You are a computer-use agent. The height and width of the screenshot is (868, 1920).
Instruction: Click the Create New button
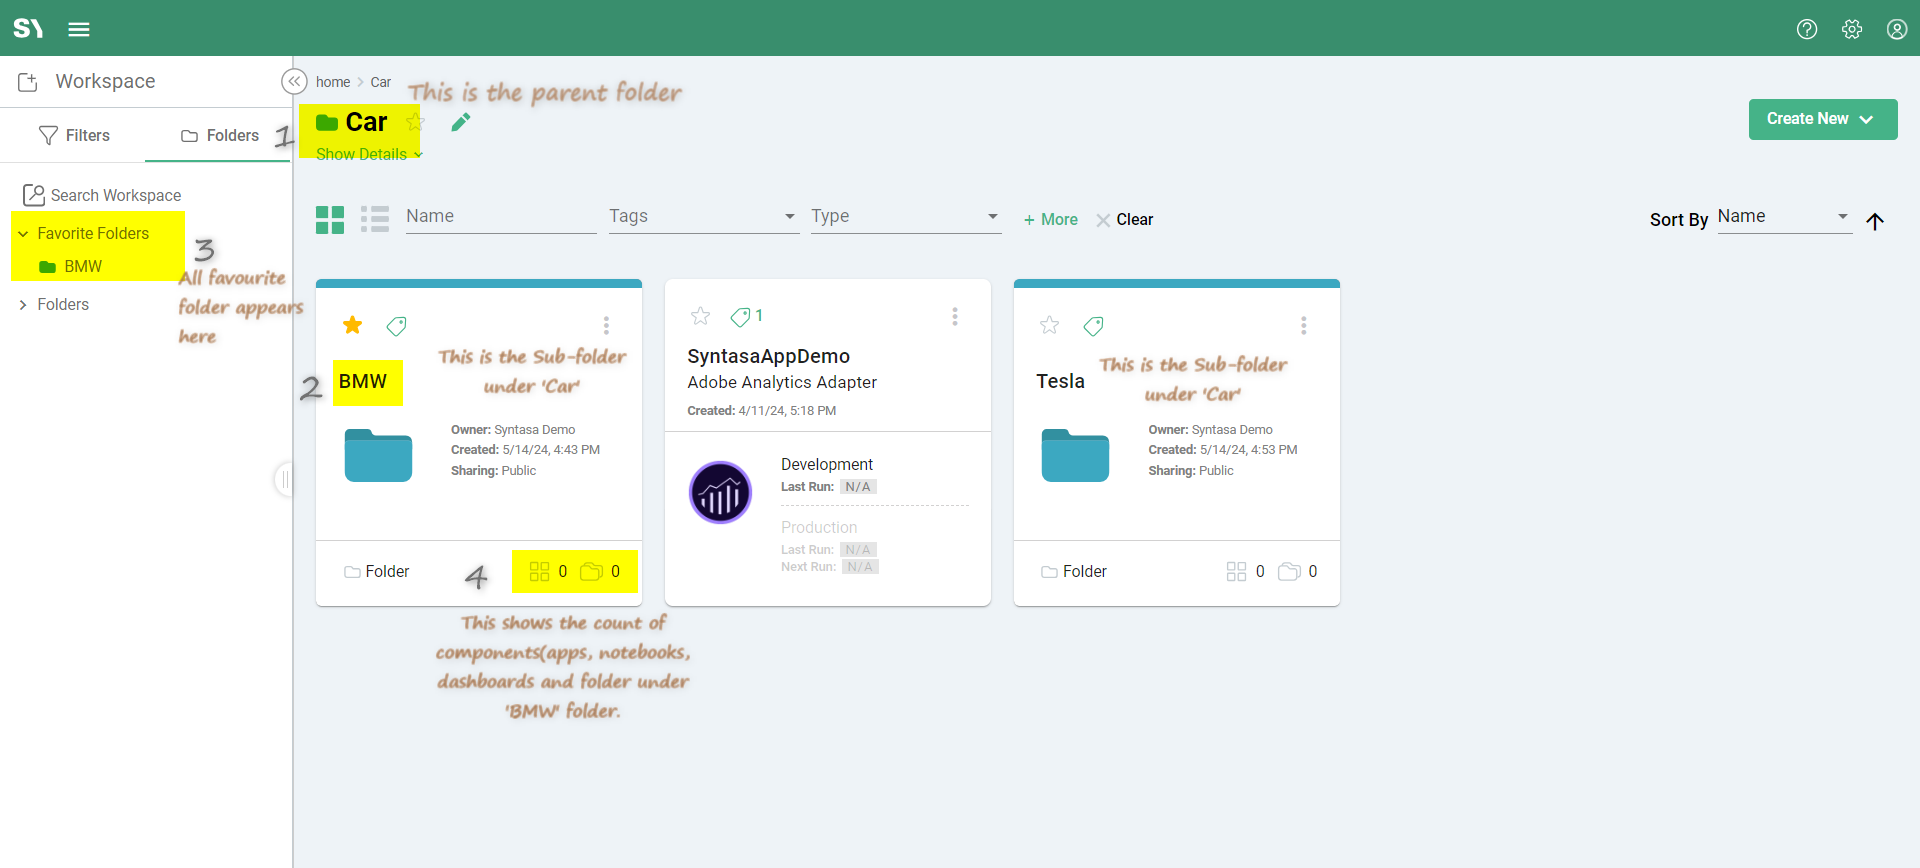pyautogui.click(x=1822, y=119)
